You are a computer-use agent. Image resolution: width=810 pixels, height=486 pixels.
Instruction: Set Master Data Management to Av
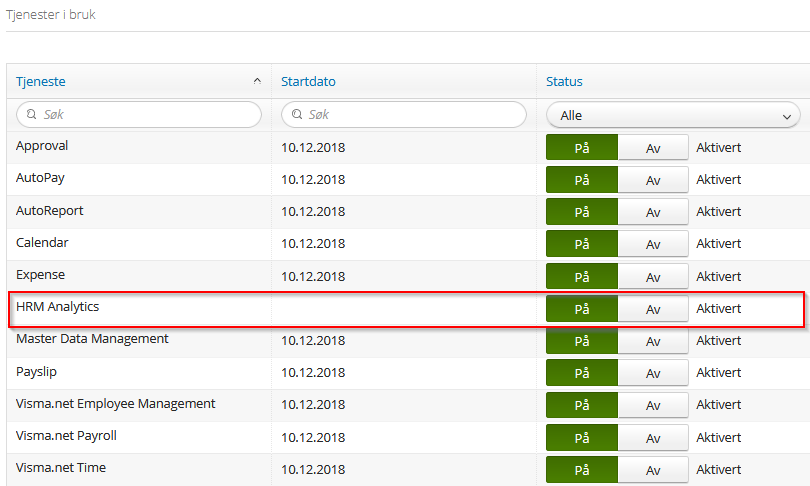653,341
